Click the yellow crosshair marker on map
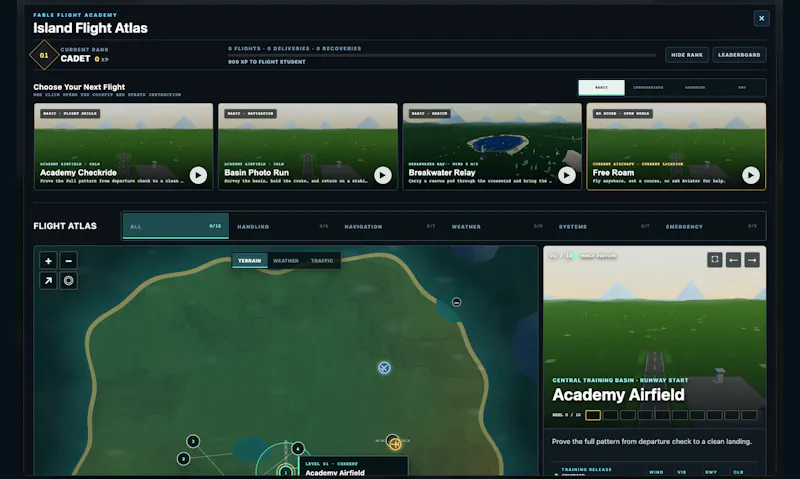800x479 pixels. (395, 444)
